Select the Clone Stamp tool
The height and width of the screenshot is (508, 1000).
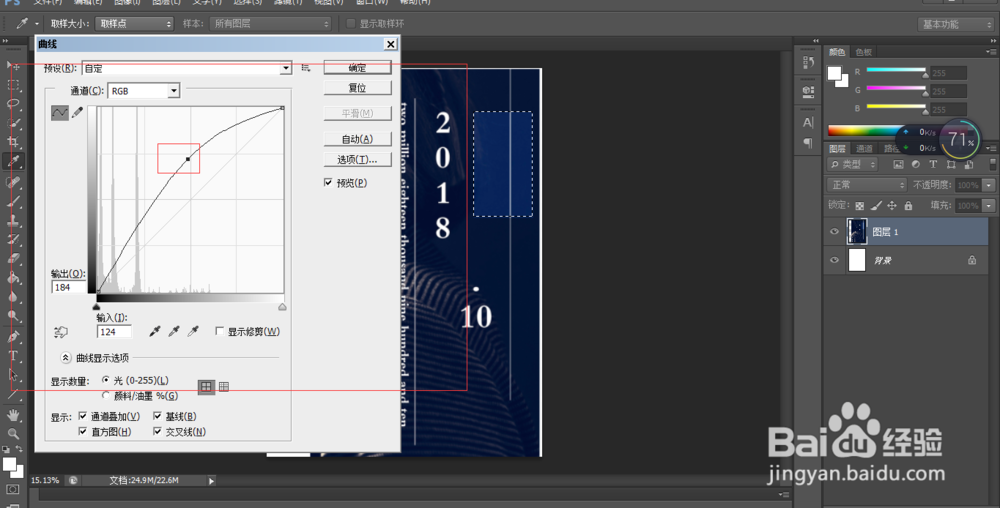13,221
